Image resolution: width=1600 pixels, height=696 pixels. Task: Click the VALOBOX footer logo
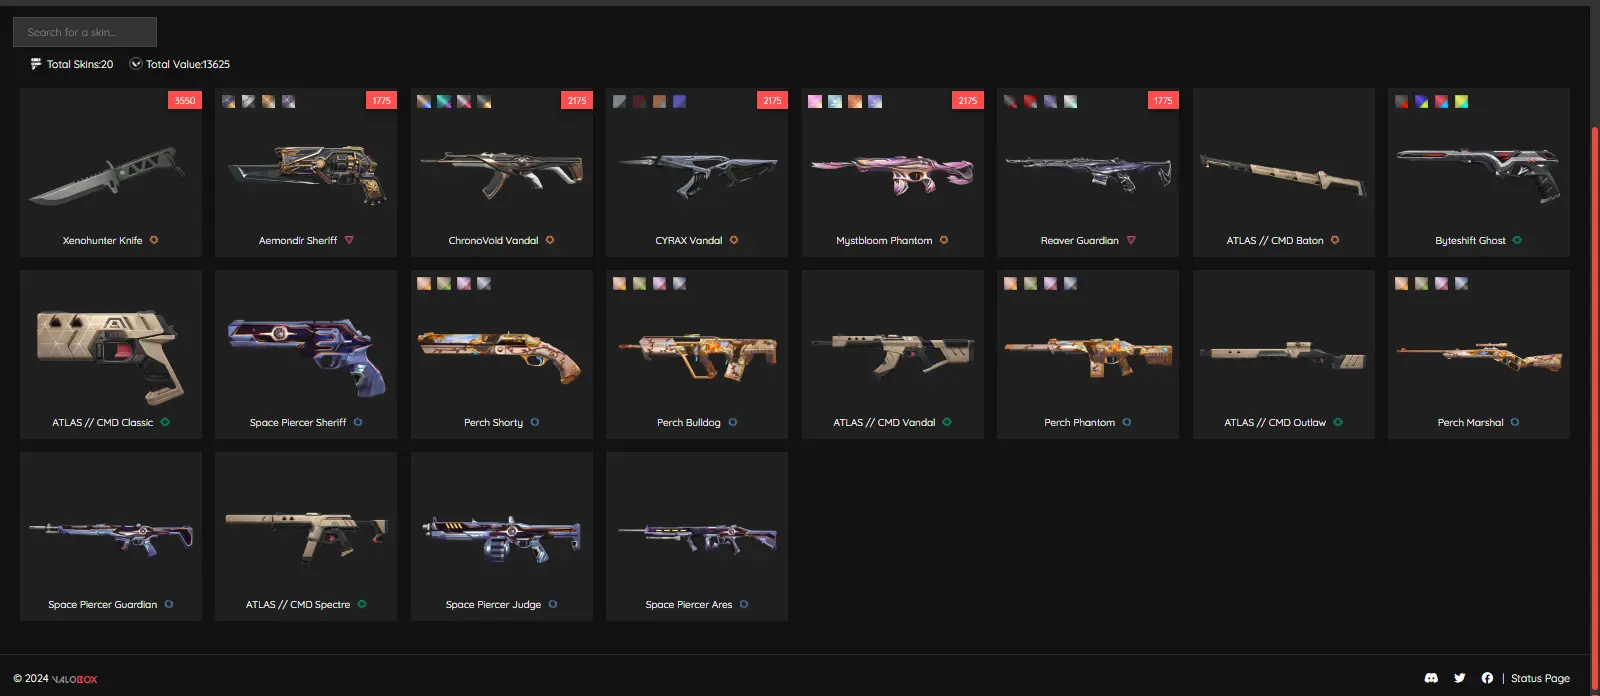pyautogui.click(x=75, y=679)
